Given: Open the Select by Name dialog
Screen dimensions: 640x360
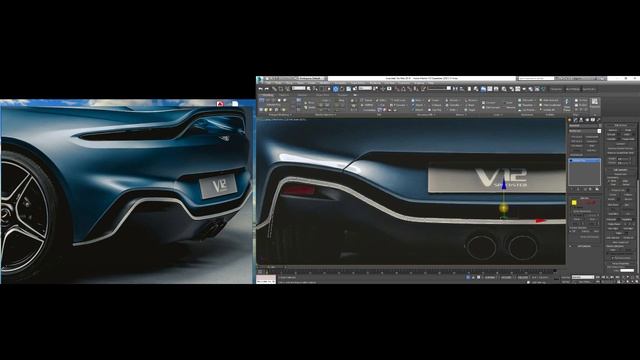Looking at the screenshot, I should pos(315,89).
